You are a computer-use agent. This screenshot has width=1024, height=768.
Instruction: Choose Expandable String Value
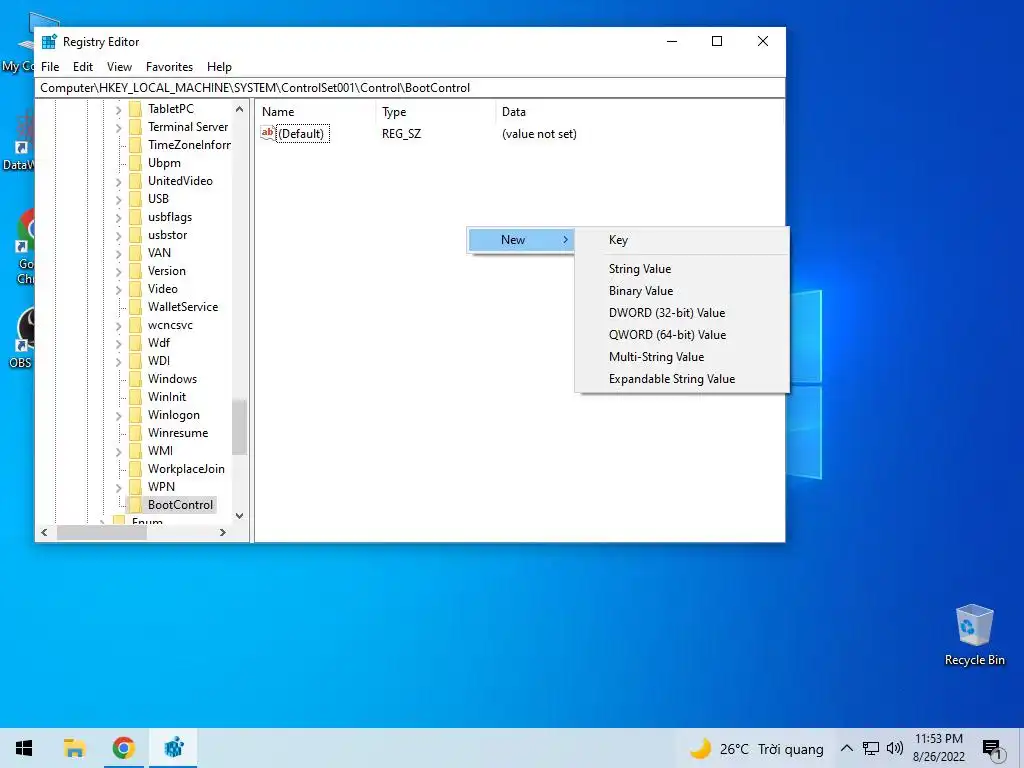pyautogui.click(x=682, y=379)
